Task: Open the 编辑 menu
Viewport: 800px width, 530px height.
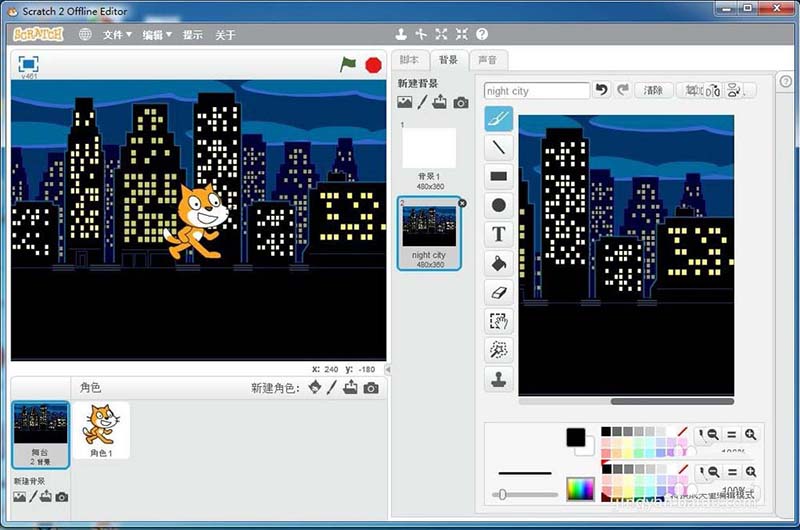Action: point(157,35)
